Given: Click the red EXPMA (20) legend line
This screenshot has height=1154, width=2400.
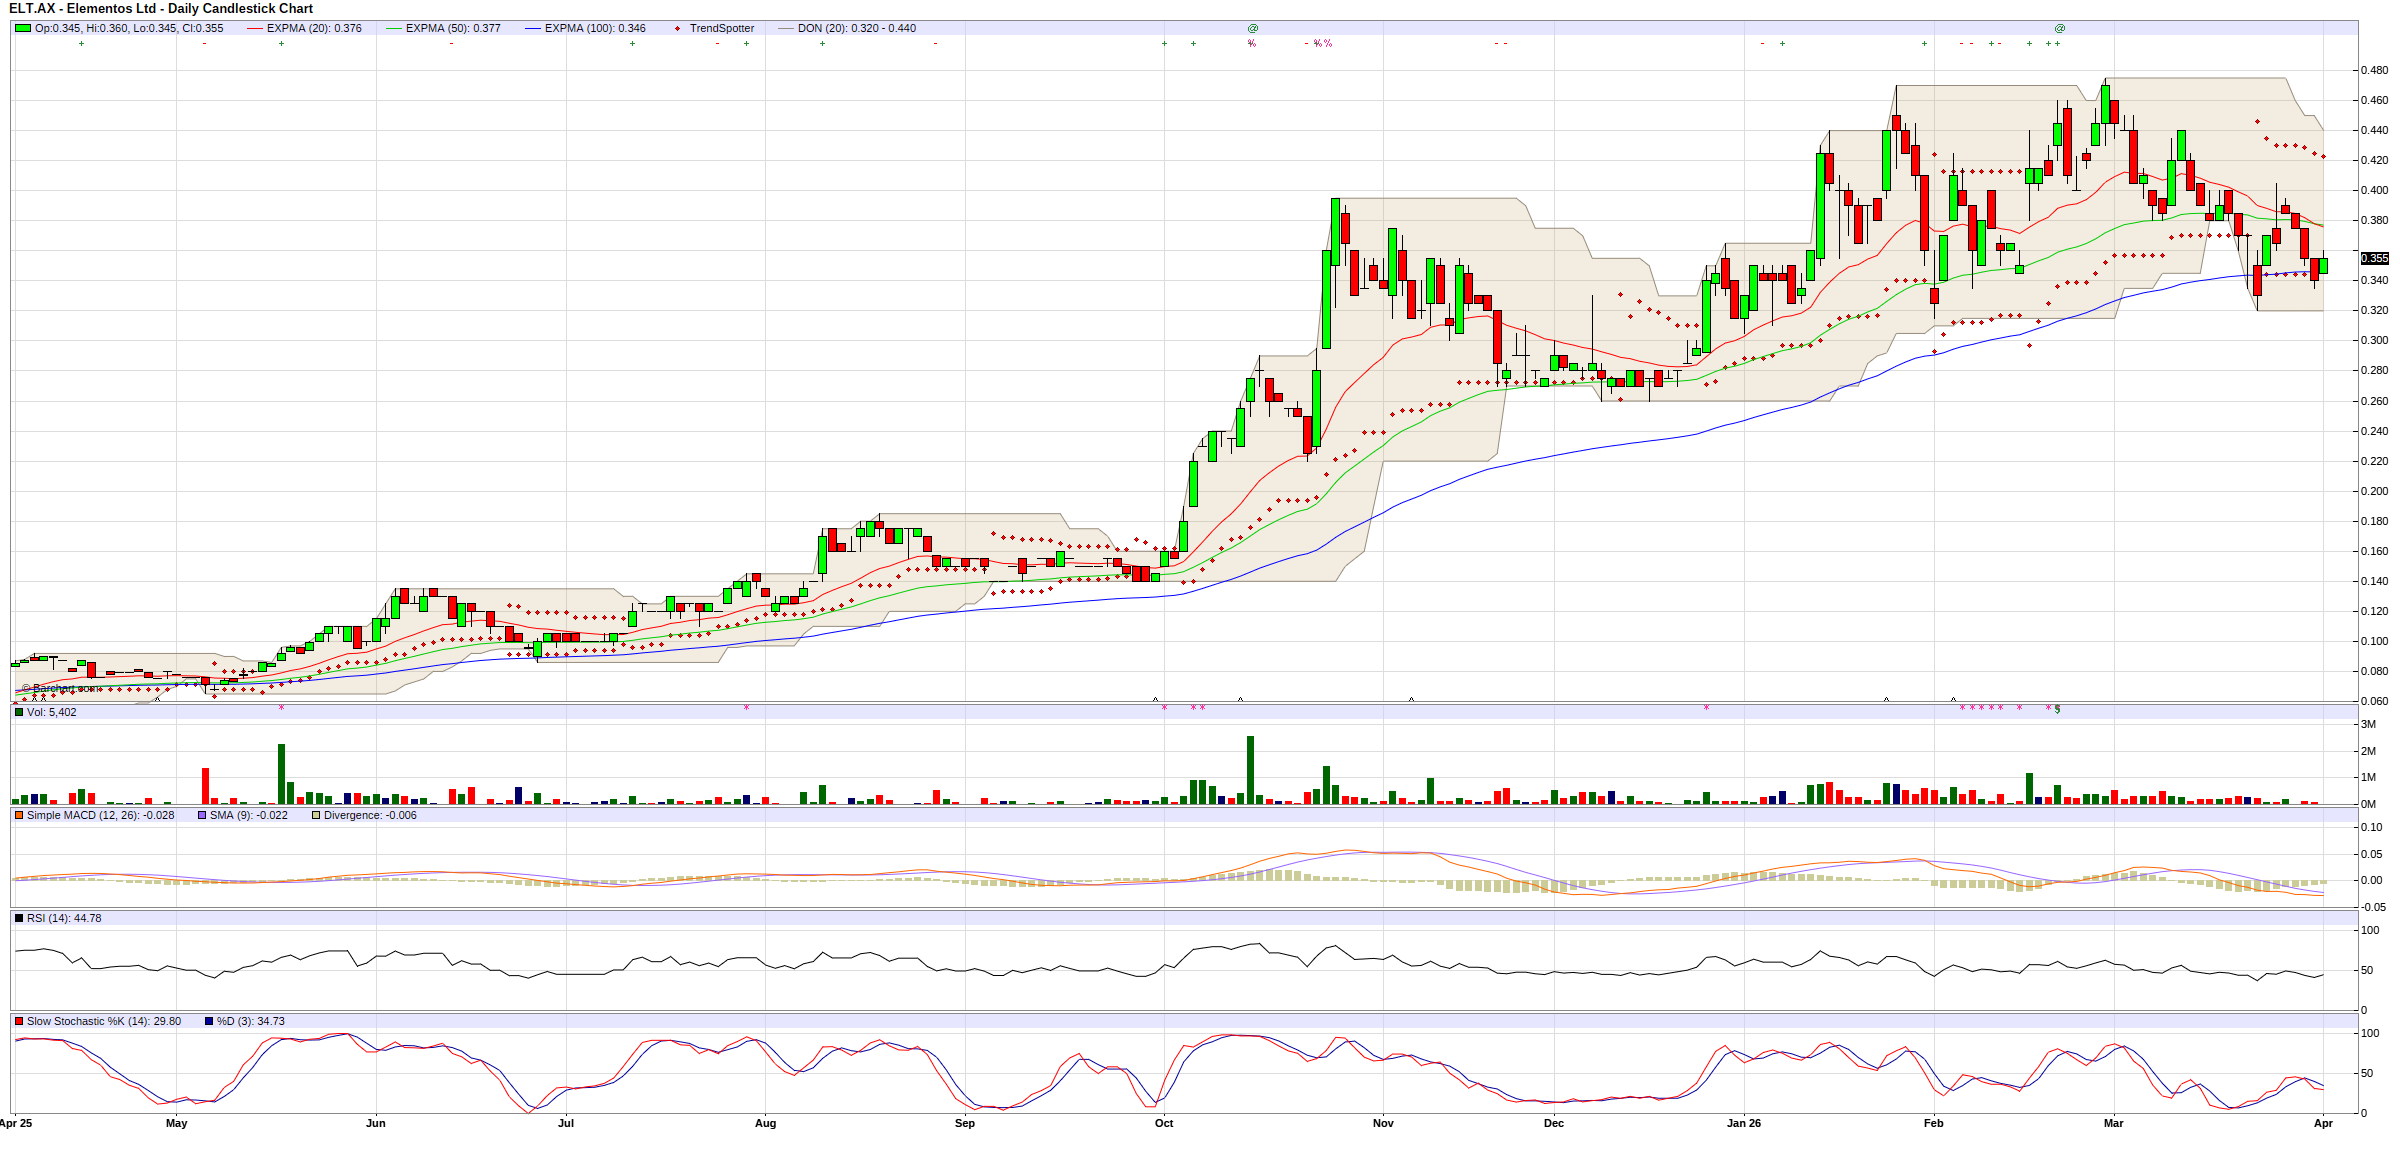Looking at the screenshot, I should (255, 28).
